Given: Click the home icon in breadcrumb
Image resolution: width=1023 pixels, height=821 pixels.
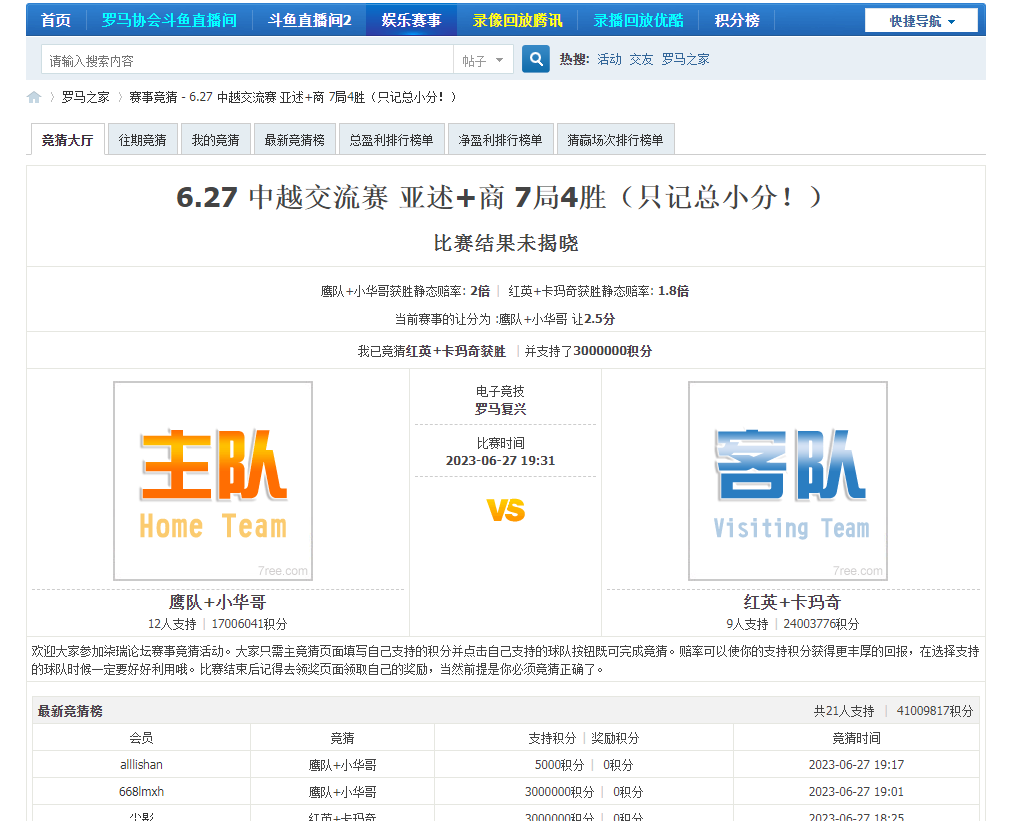Looking at the screenshot, I should [34, 97].
